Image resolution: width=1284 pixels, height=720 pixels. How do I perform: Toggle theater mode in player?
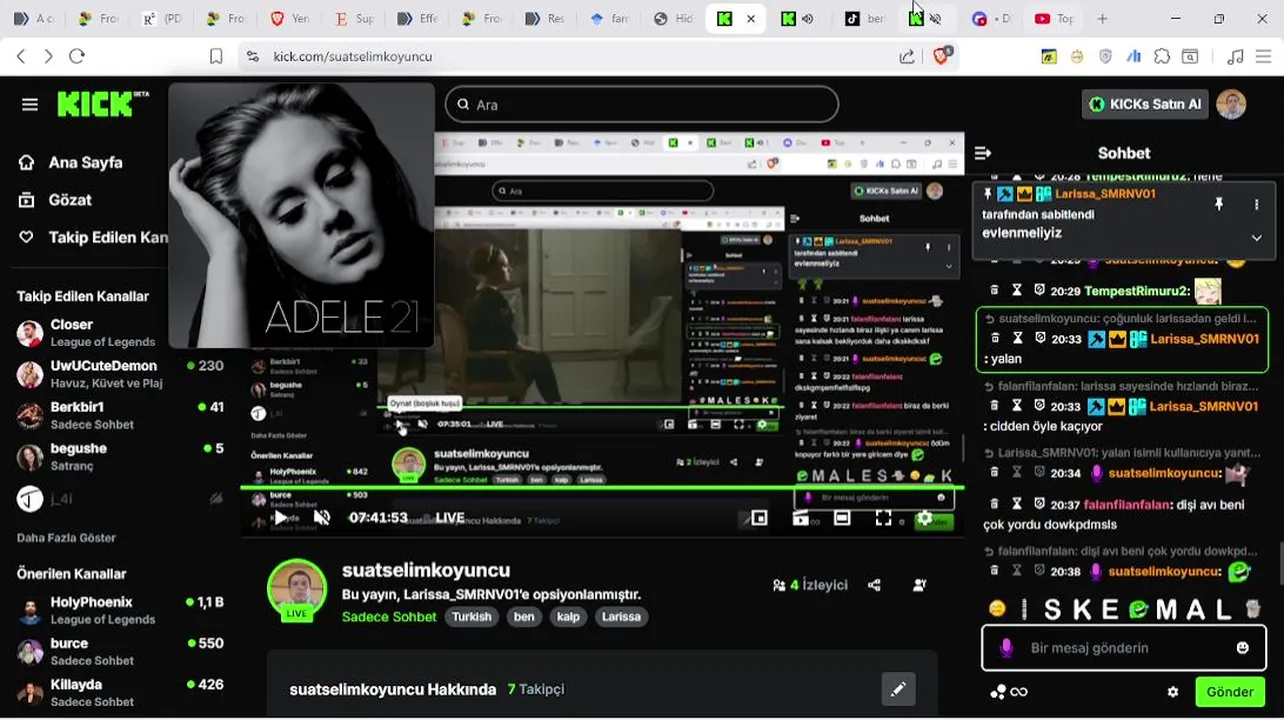pyautogui.click(x=842, y=518)
